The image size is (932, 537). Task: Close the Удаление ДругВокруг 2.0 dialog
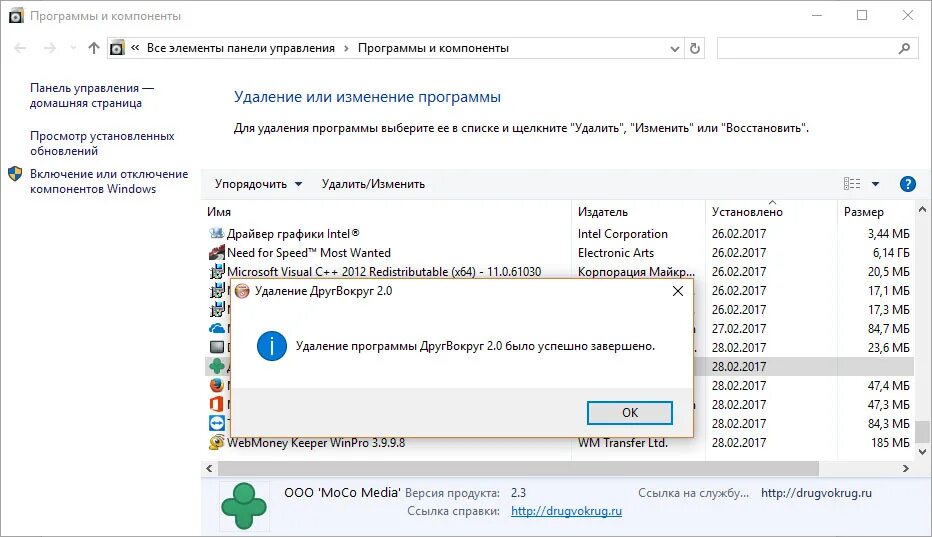click(678, 291)
